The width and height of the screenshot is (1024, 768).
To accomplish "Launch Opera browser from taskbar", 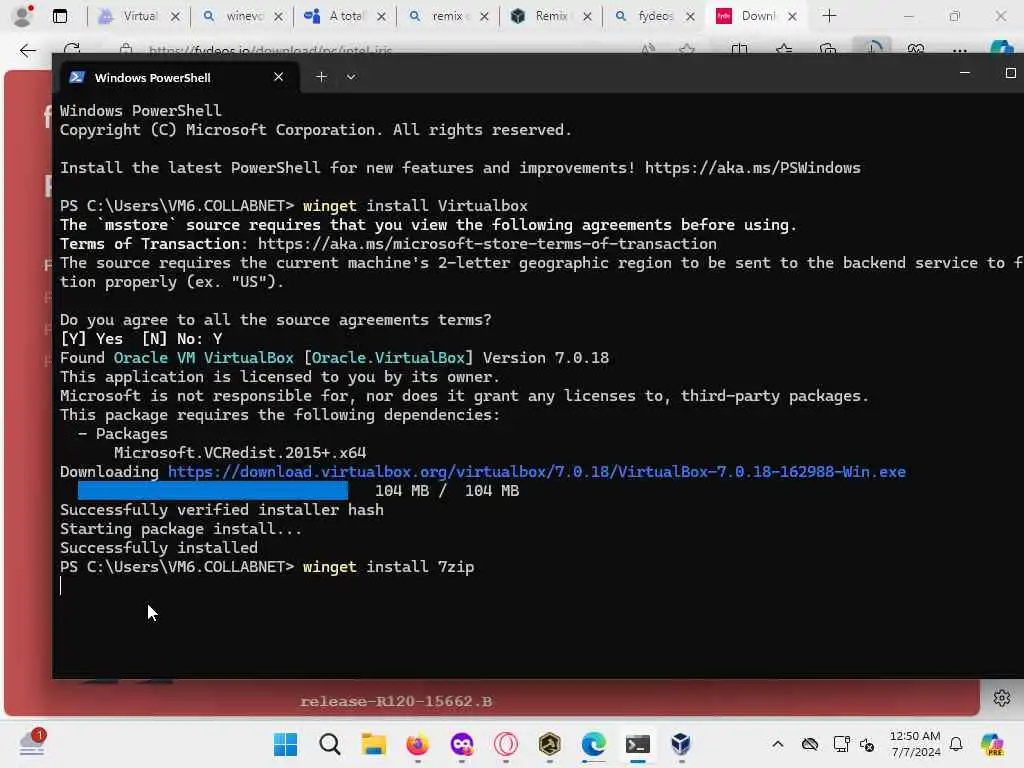I will pyautogui.click(x=505, y=744).
